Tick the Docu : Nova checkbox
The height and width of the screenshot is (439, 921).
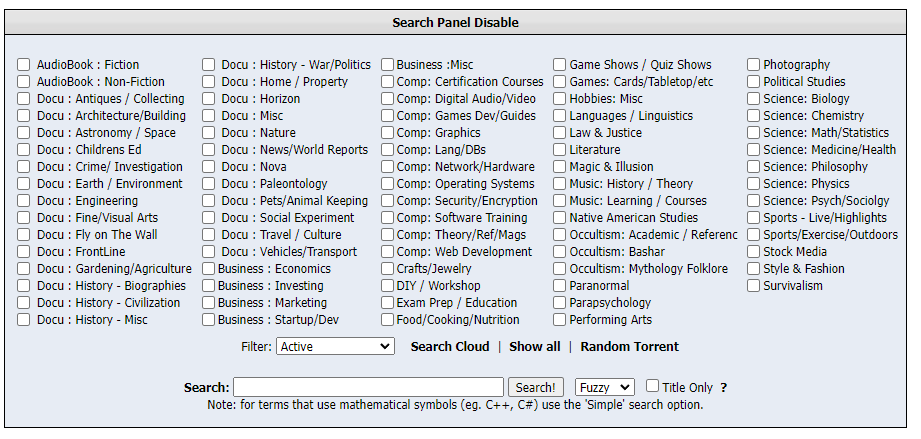pos(209,167)
